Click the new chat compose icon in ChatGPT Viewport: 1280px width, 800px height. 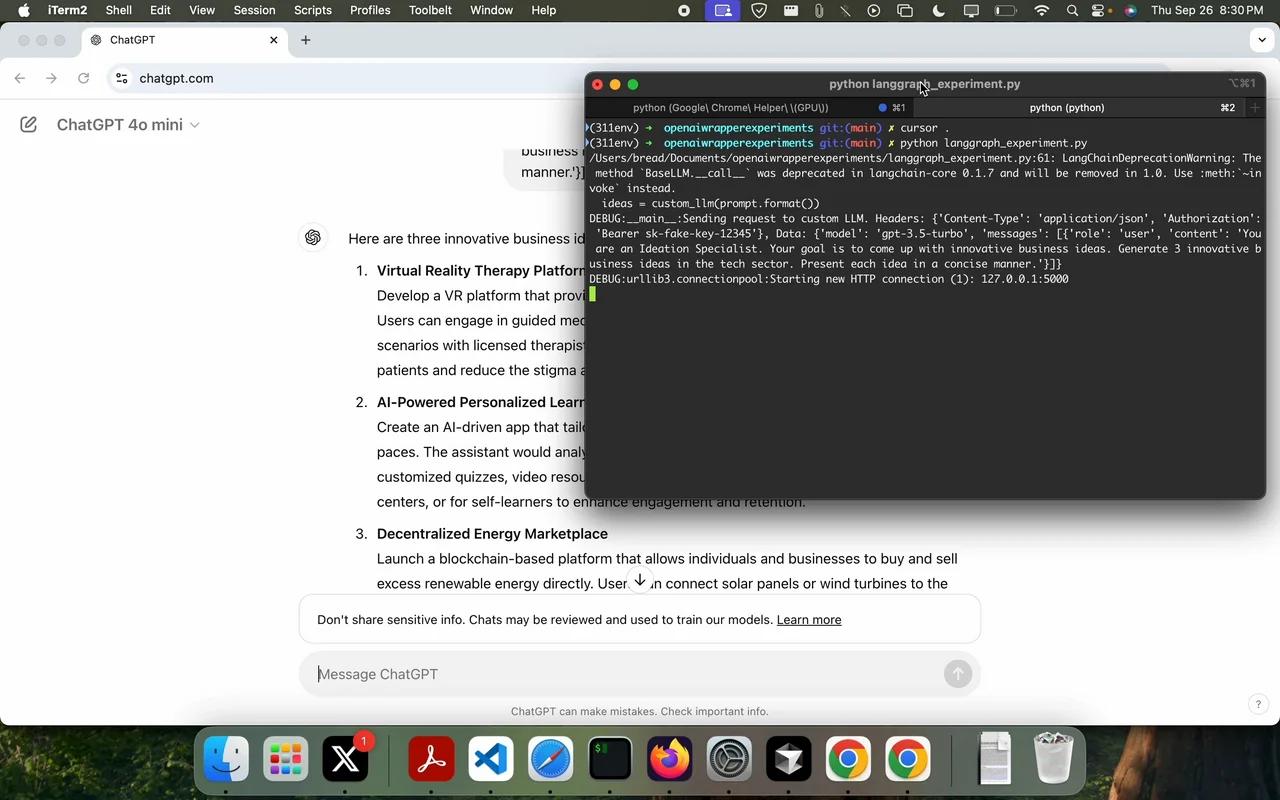coord(27,124)
